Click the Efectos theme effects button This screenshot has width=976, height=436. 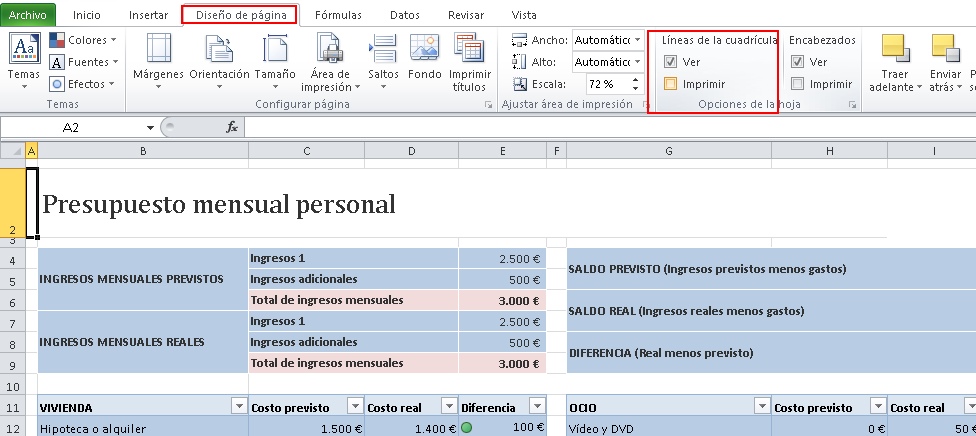tap(84, 84)
